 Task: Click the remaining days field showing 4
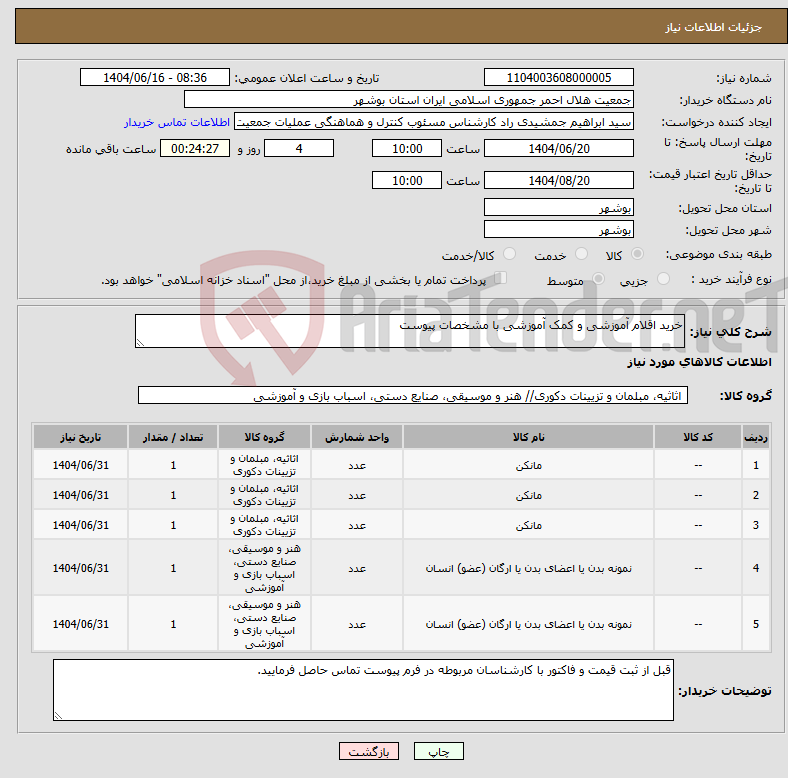click(299, 148)
